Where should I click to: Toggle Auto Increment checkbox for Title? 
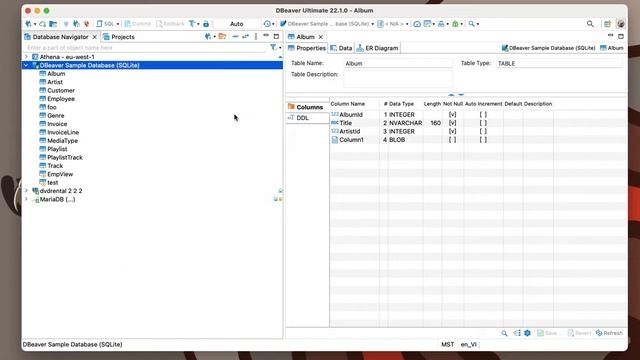click(x=483, y=123)
